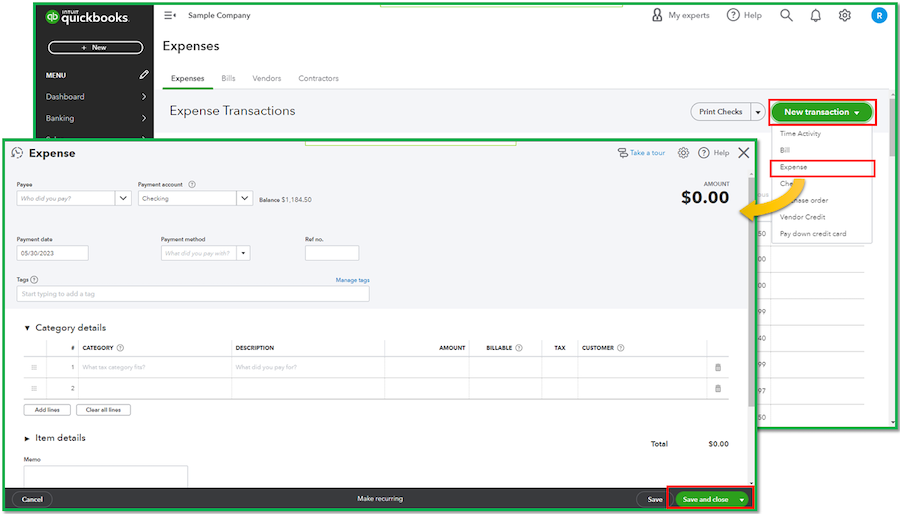This screenshot has height=514, width=900.
Task: Click the QuickBooks logo
Action: point(87,17)
